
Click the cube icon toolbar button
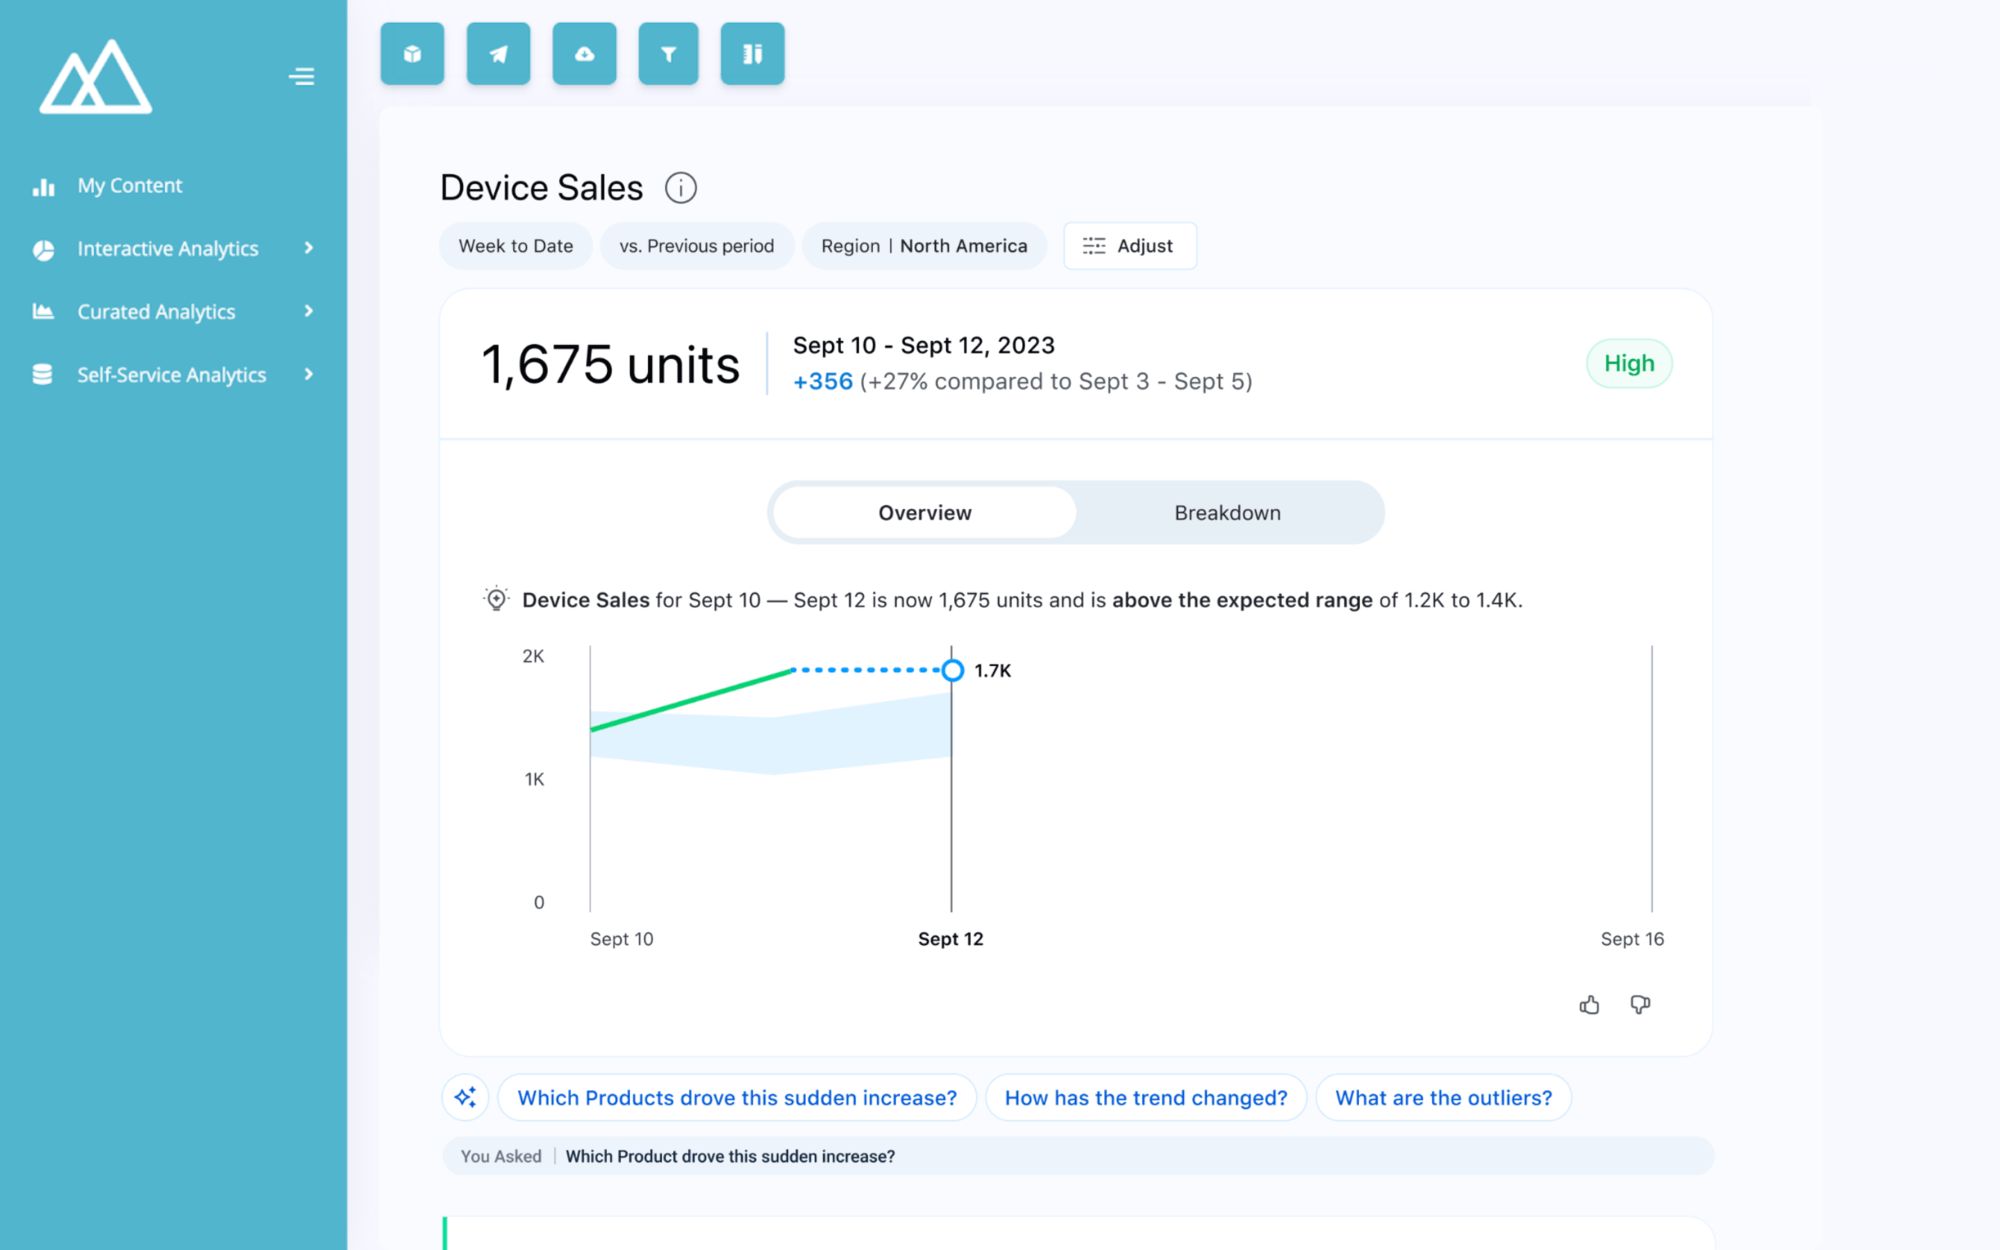[x=412, y=54]
